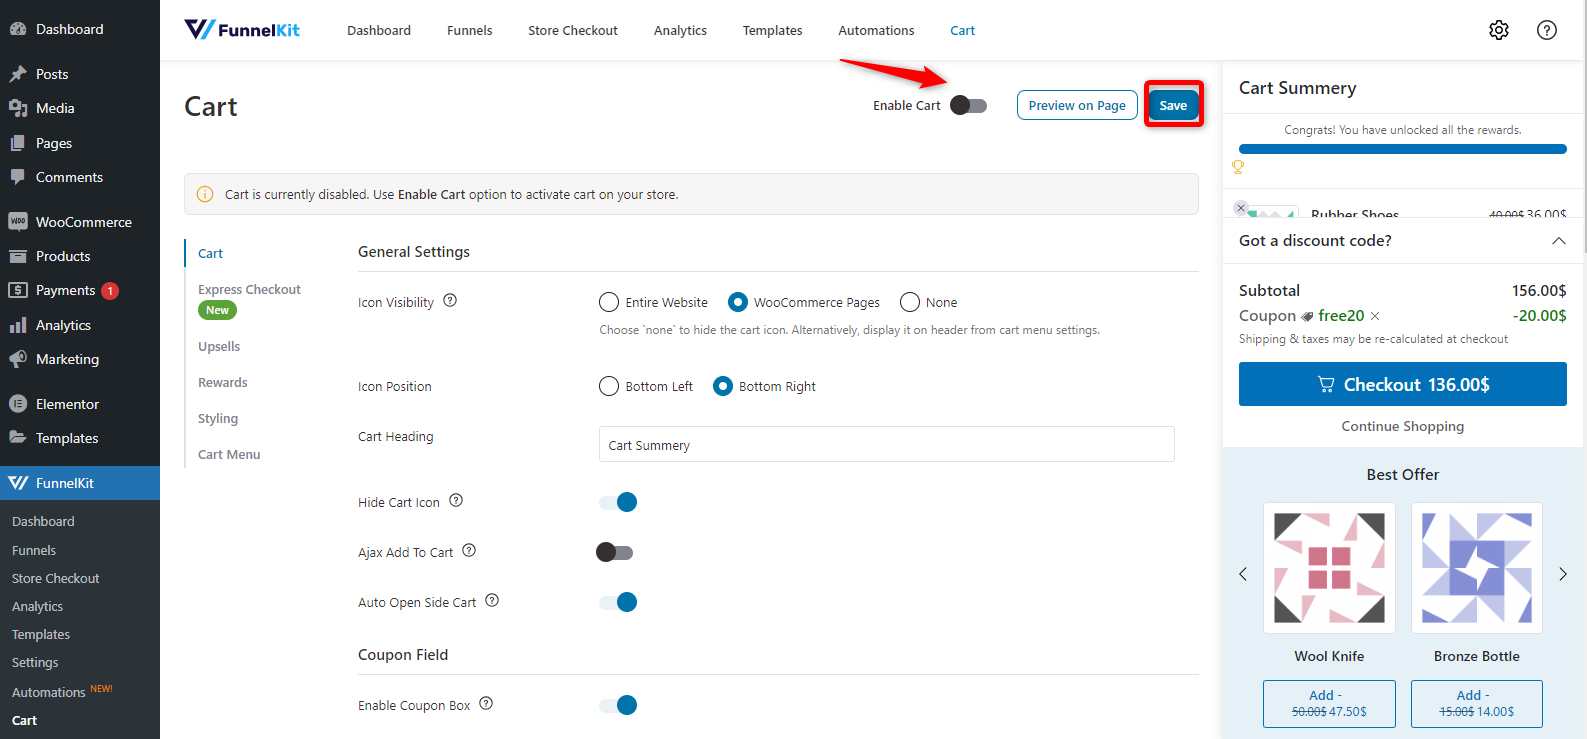The height and width of the screenshot is (739, 1587).
Task: Click the FunnelKit logo
Action: pos(242,30)
